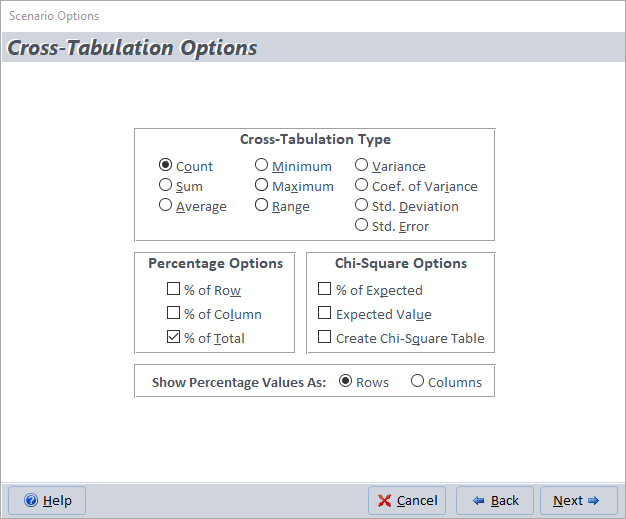Viewport: 626px width, 519px height.
Task: Click the Next right arrow icon
Action: click(593, 501)
